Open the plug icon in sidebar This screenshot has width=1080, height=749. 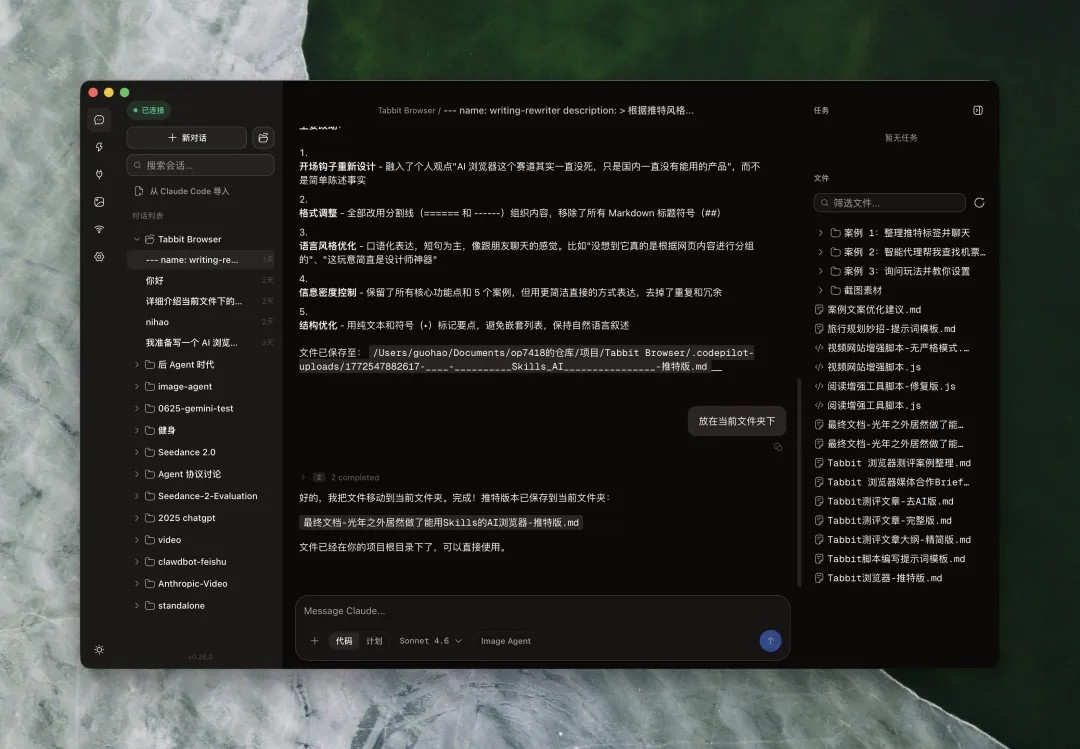[x=99, y=174]
